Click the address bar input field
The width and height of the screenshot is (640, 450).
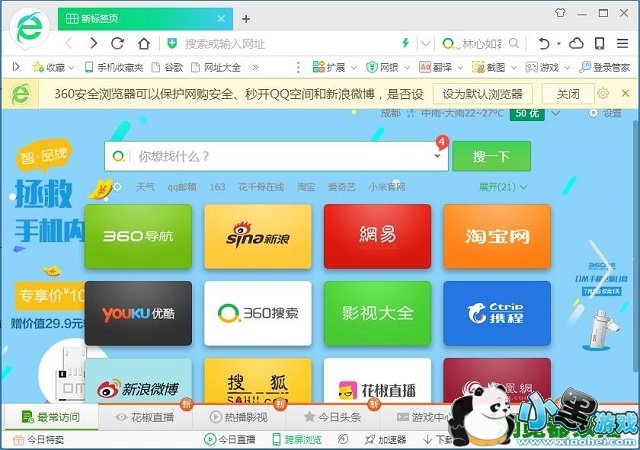[x=288, y=43]
